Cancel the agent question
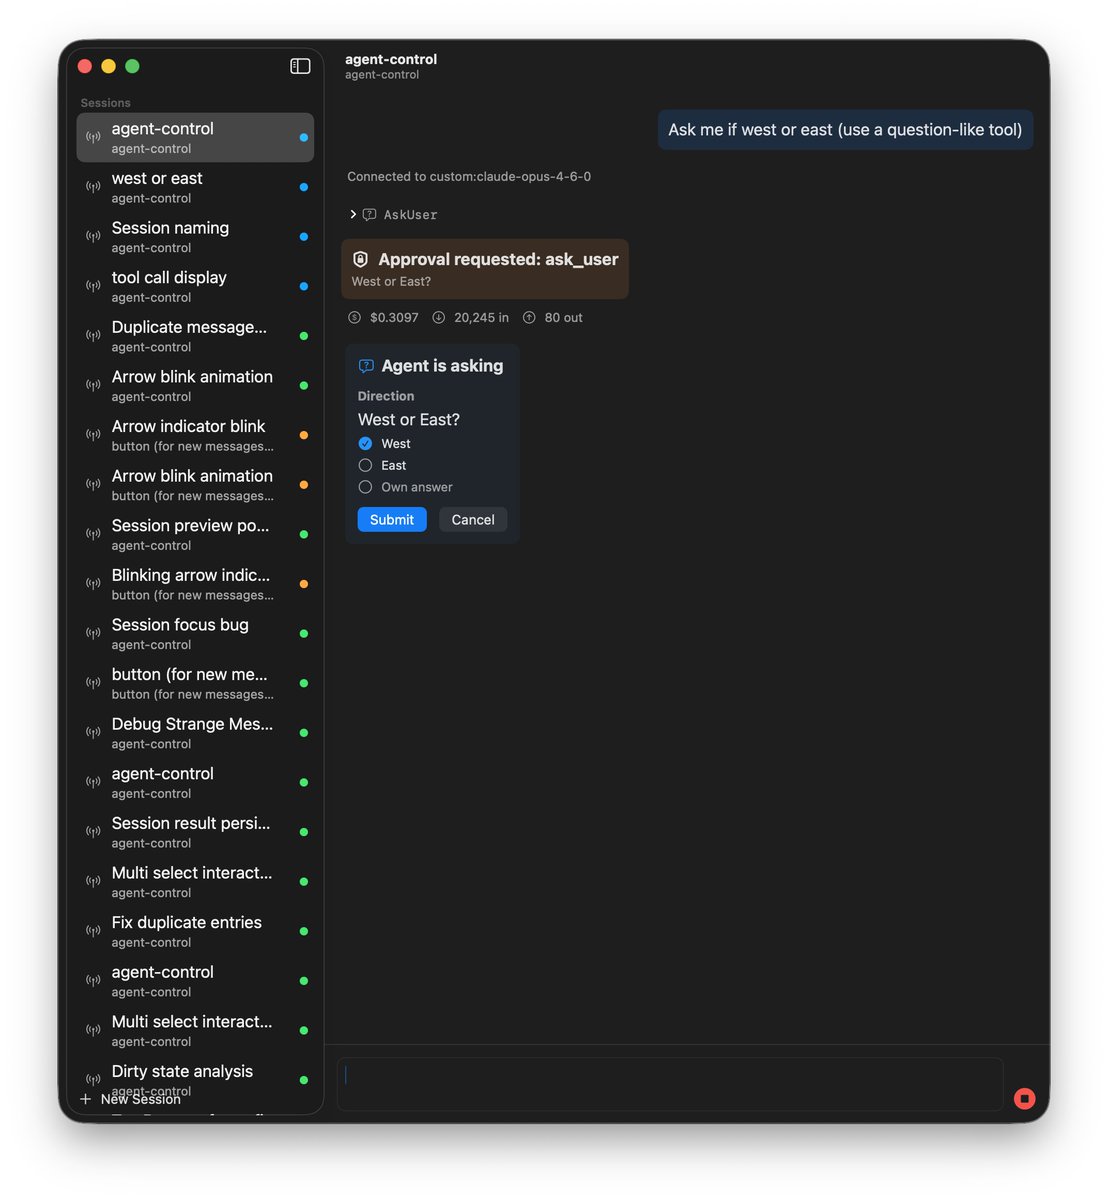The image size is (1108, 1200). point(473,519)
